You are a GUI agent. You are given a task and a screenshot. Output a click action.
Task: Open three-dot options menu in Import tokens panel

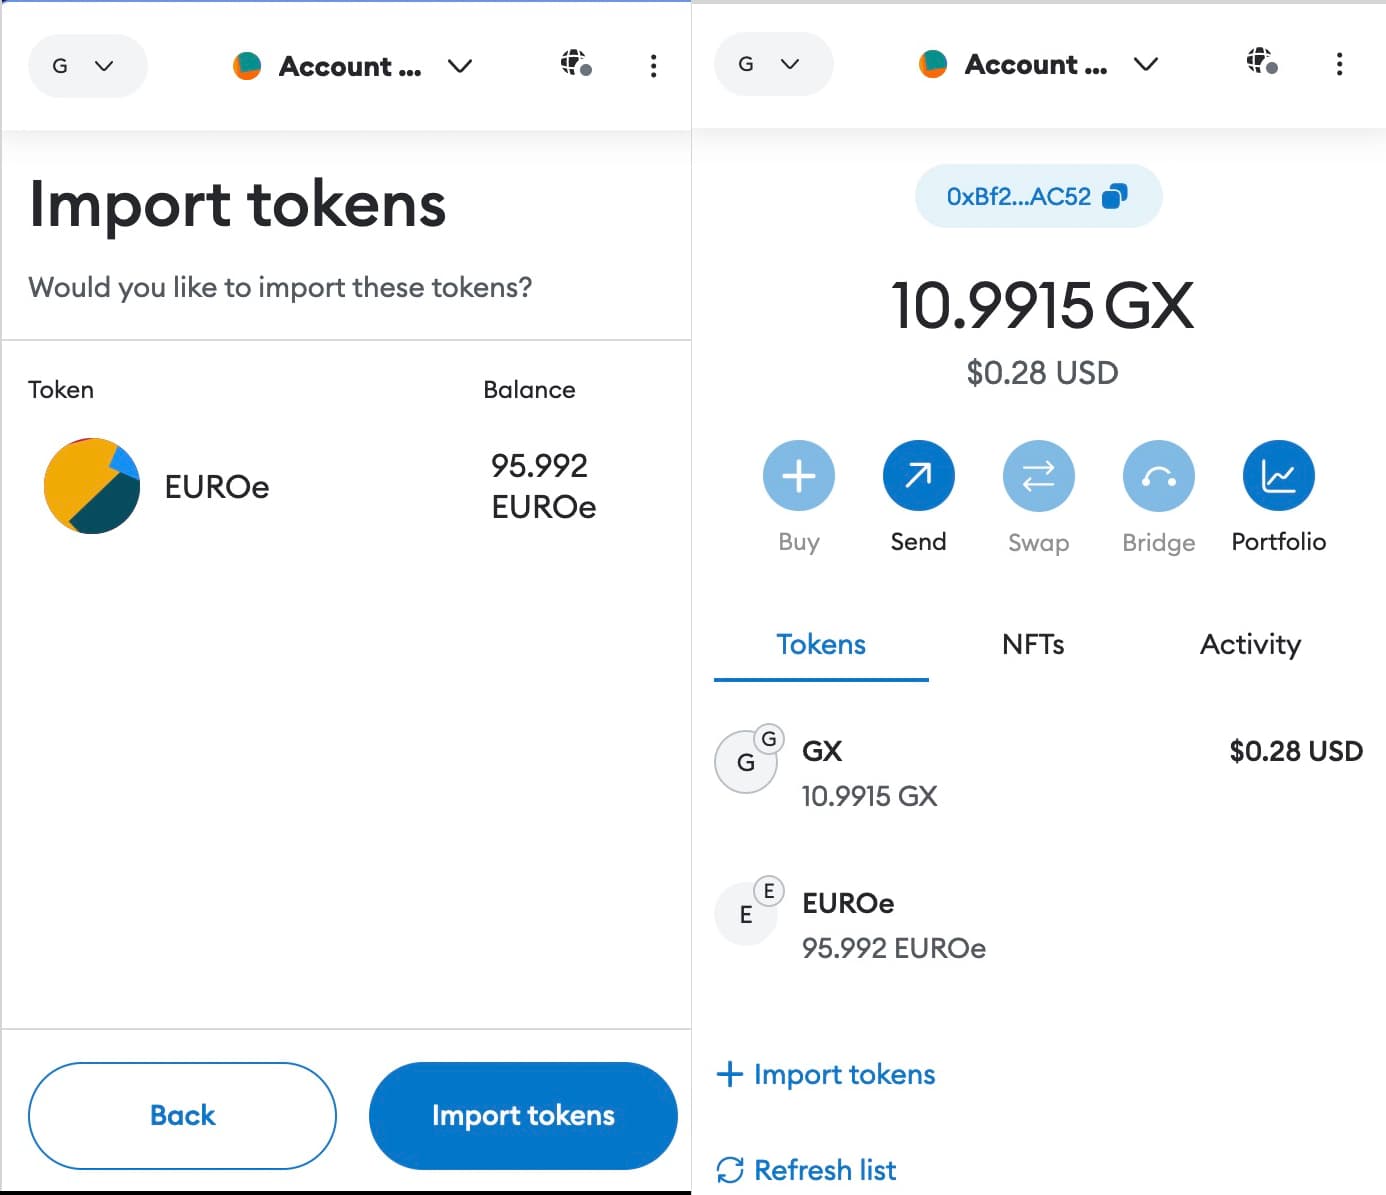[653, 66]
